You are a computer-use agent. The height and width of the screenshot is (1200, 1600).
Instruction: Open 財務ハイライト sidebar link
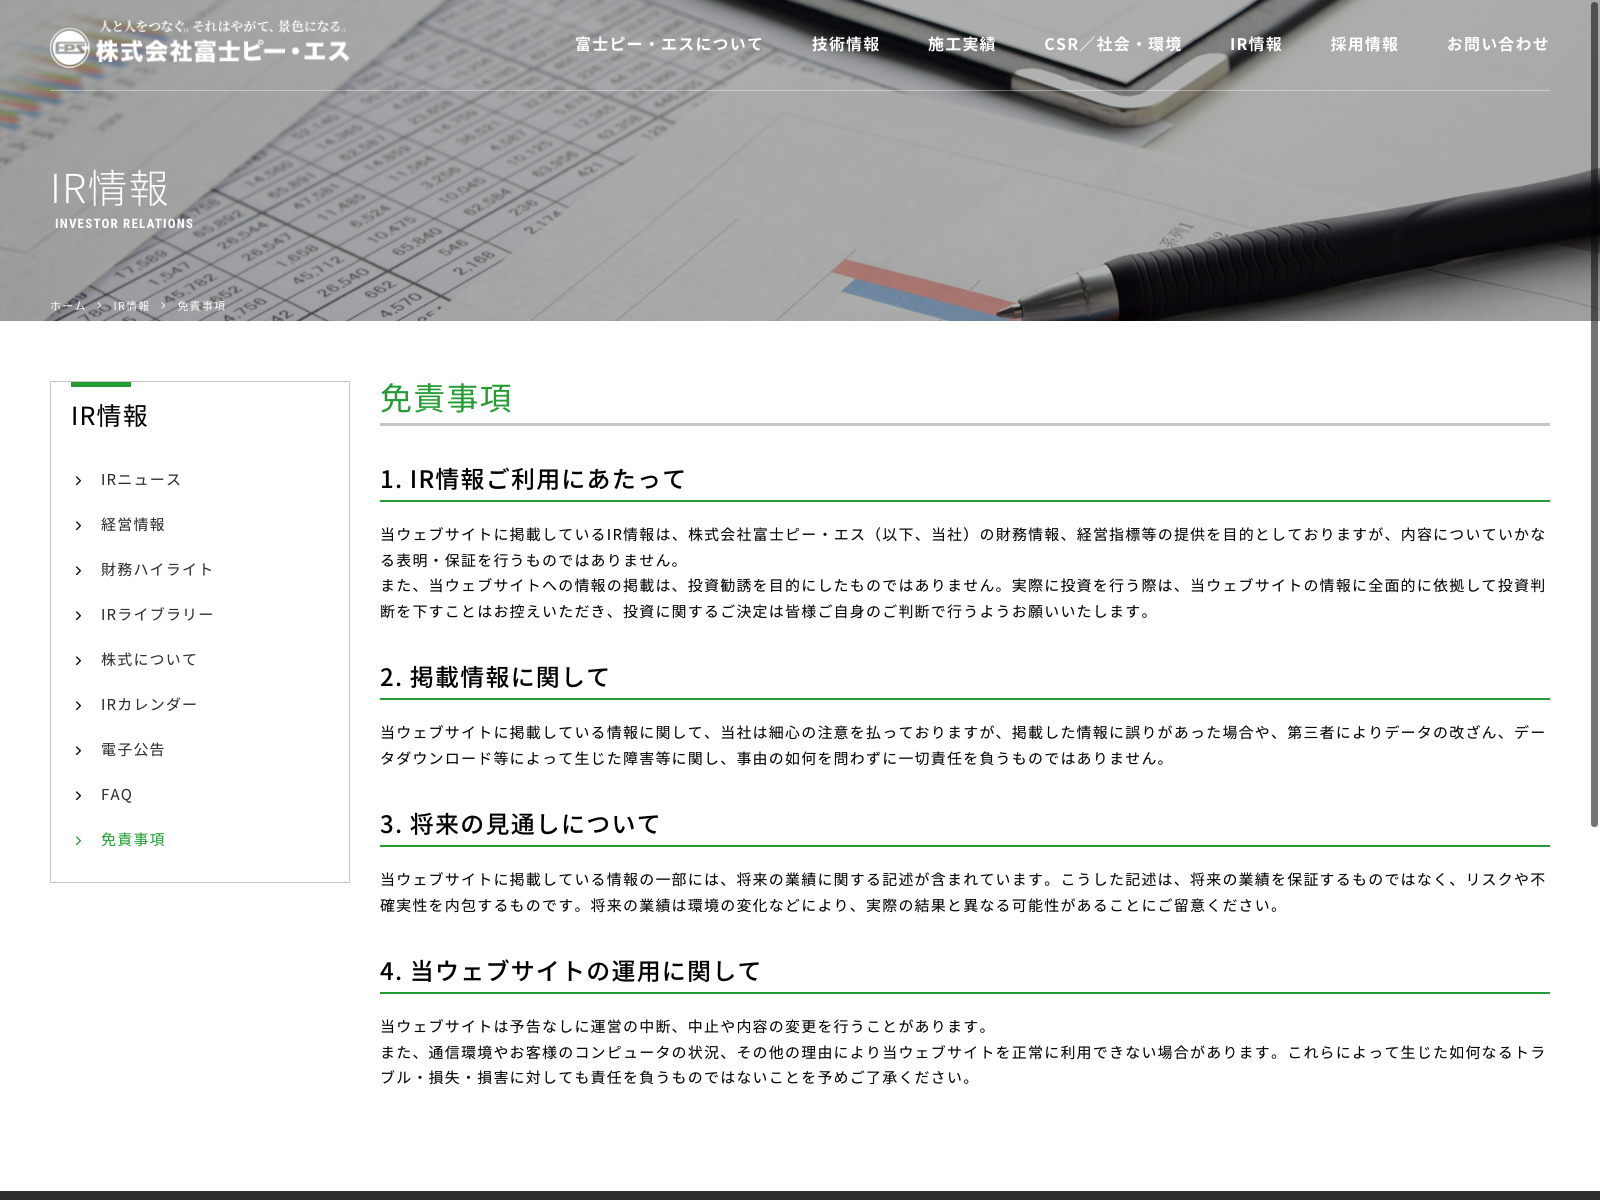point(157,570)
